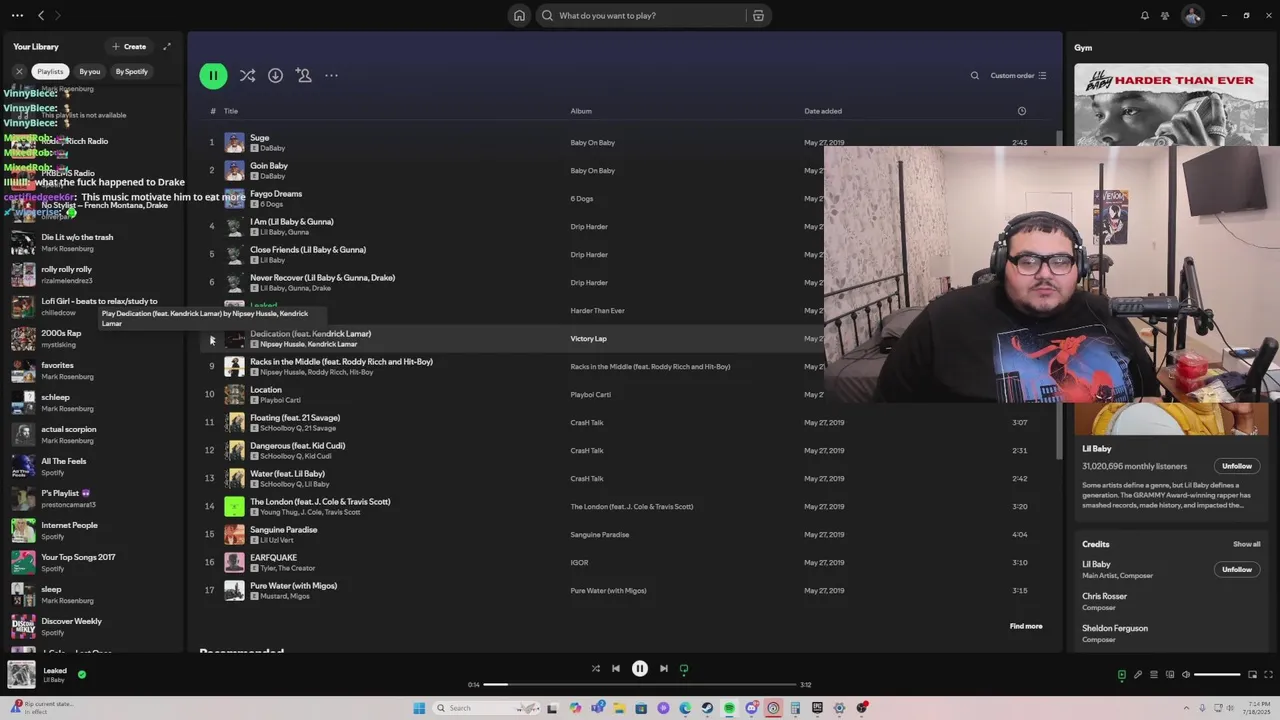Screen dimensions: 1280x720
Task: Open the user profile menu
Action: (1192, 15)
